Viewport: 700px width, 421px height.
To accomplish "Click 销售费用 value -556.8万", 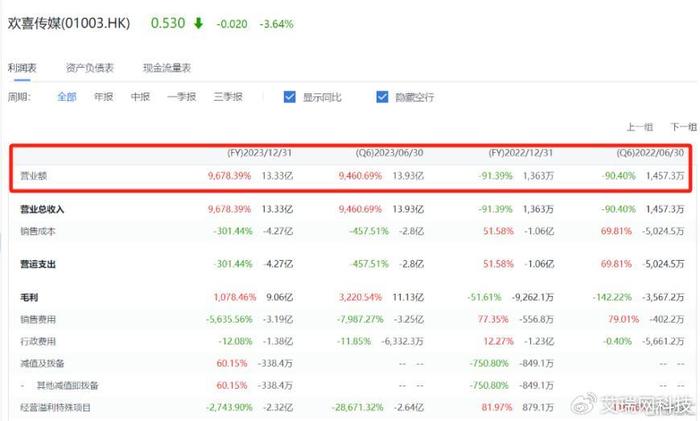I will click(537, 319).
